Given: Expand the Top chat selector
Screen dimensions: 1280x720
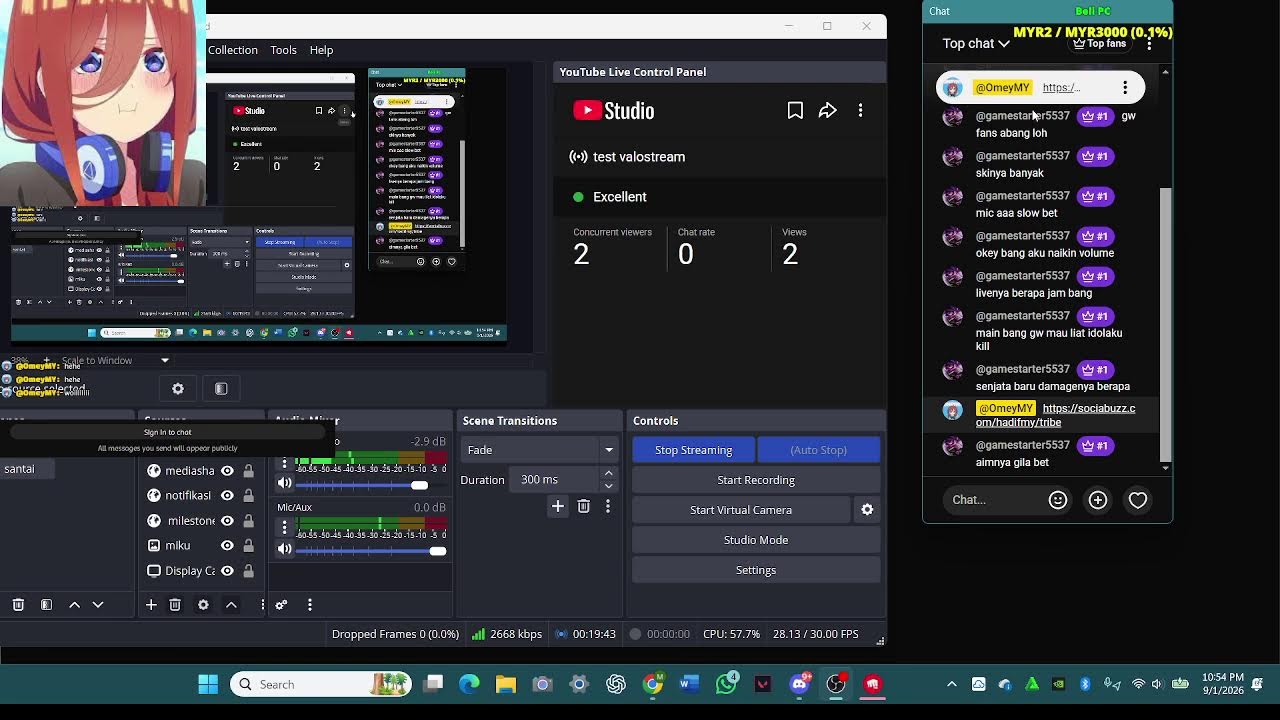Looking at the screenshot, I should (976, 44).
